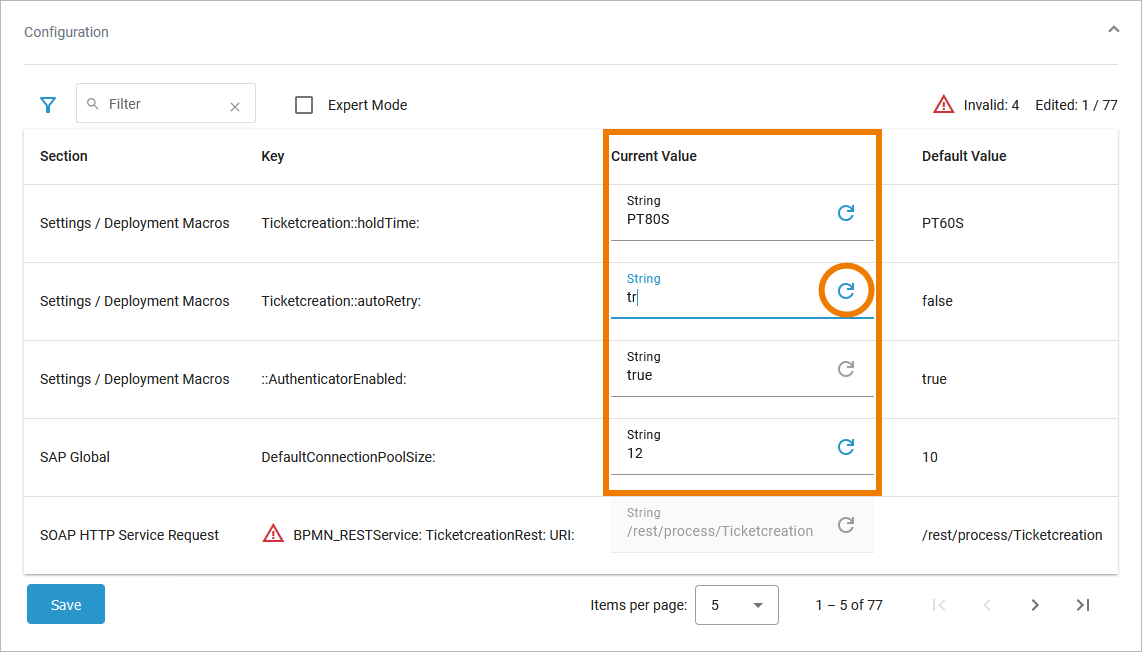The image size is (1142, 652).
Task: Click the filter funnel icon
Action: (47, 104)
